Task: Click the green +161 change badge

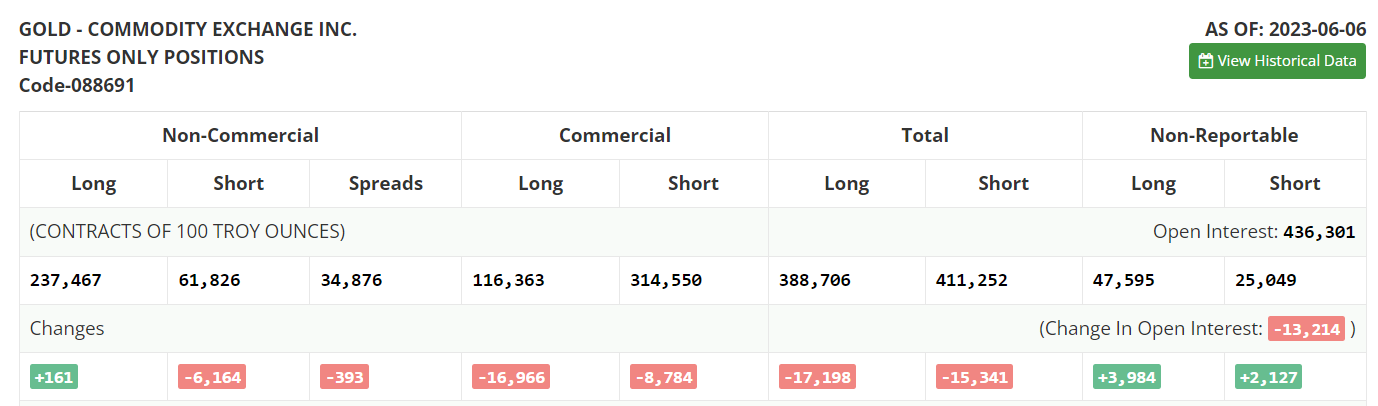Action: click(54, 377)
